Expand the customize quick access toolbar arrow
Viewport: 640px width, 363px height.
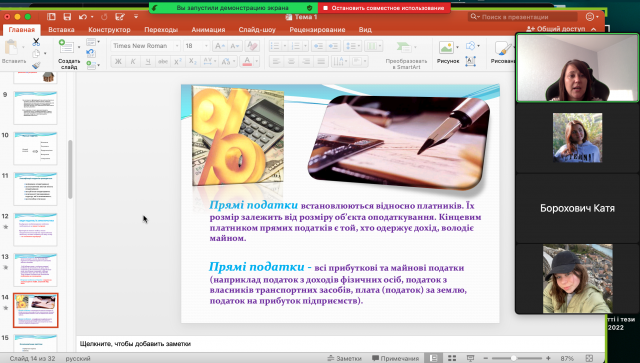(x=136, y=17)
